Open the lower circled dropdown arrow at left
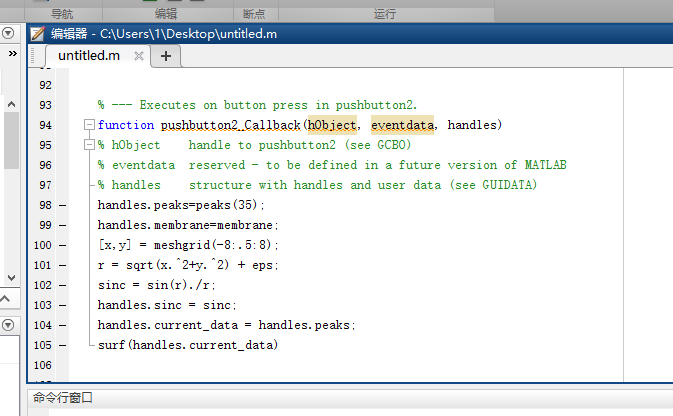The height and width of the screenshot is (416, 673). tap(8, 325)
